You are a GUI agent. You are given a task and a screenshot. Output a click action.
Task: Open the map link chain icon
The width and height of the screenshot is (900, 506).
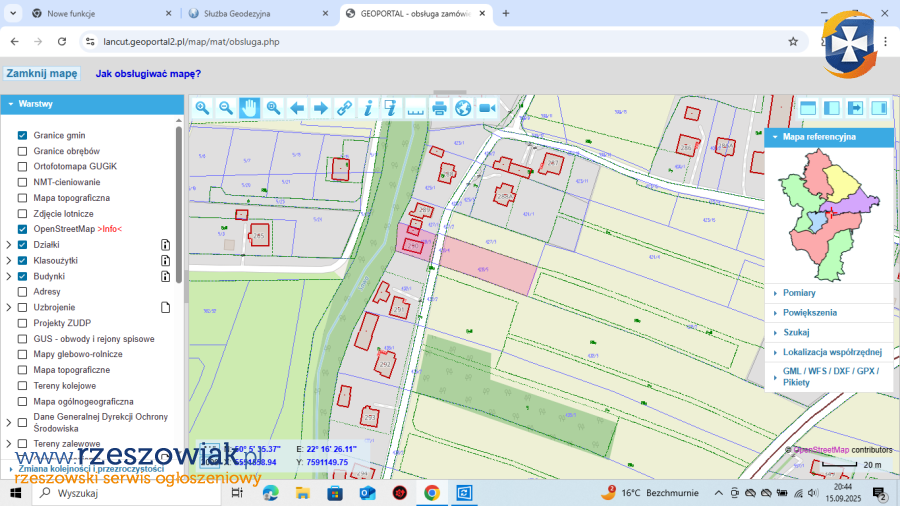click(344, 108)
